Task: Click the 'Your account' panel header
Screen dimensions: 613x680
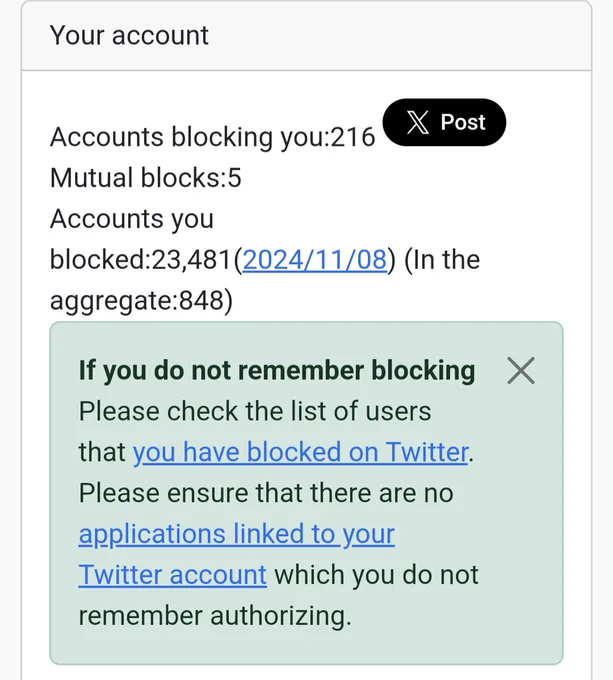Action: point(306,36)
